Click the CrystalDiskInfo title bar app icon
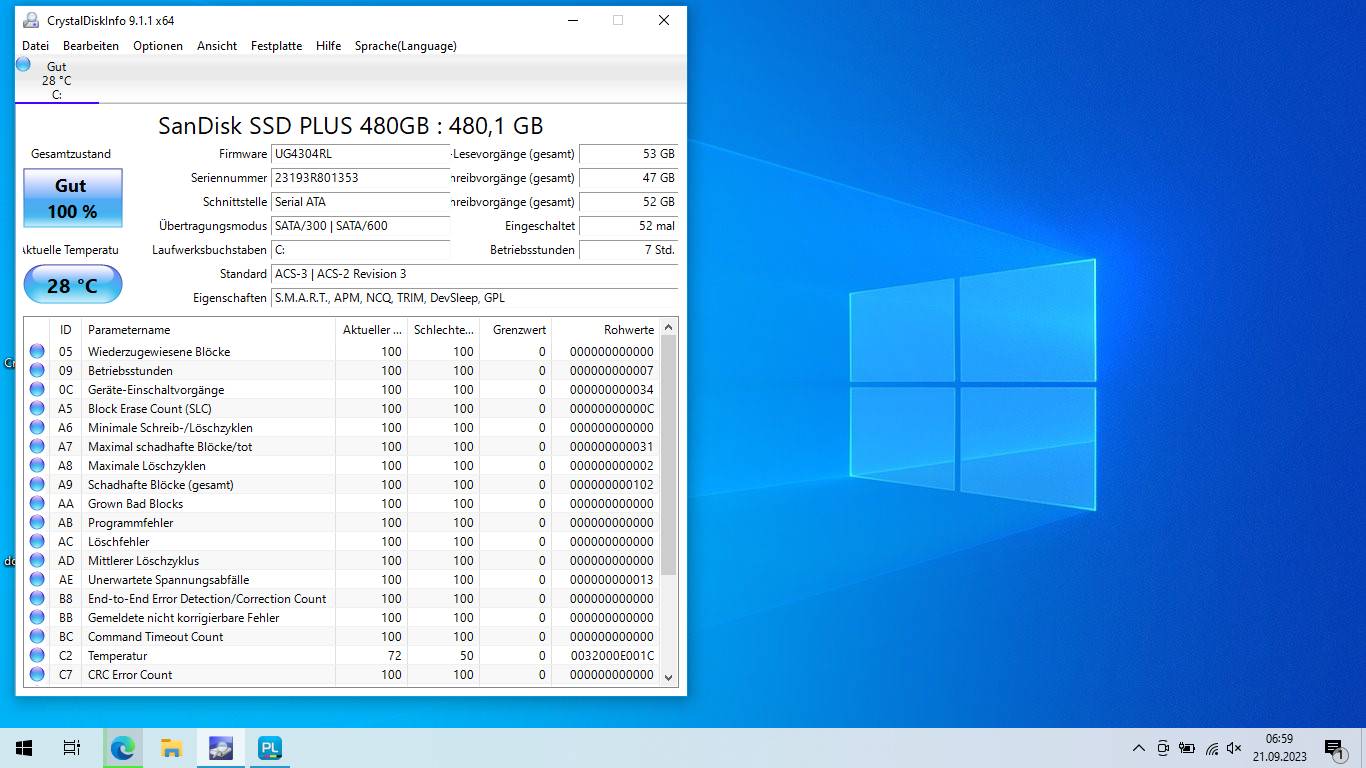Image resolution: width=1366 pixels, height=768 pixels. [x=31, y=20]
